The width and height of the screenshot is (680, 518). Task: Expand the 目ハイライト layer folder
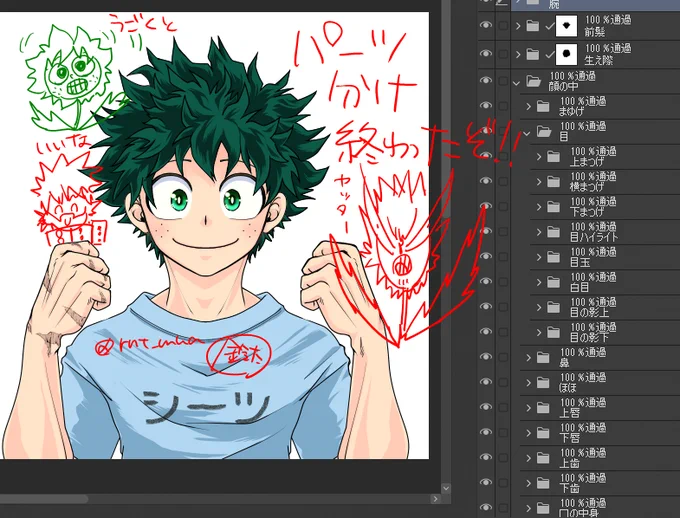(x=539, y=232)
